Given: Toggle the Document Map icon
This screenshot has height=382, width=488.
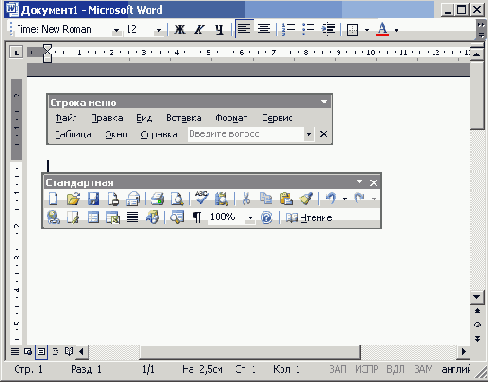Looking at the screenshot, I should tap(177, 217).
